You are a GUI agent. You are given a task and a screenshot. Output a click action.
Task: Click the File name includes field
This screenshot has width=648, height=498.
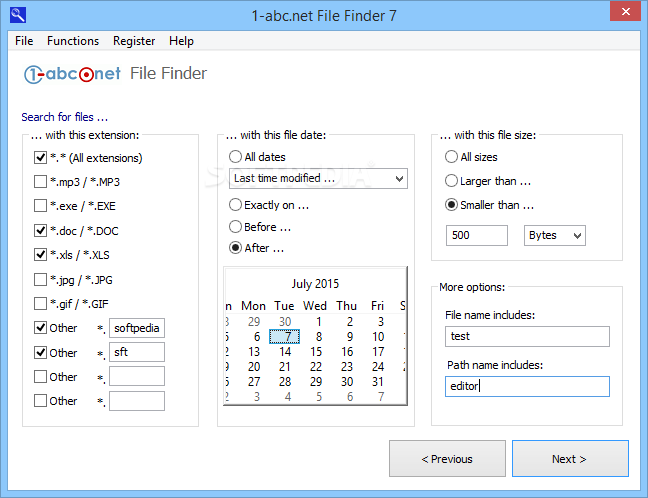pyautogui.click(x=527, y=336)
